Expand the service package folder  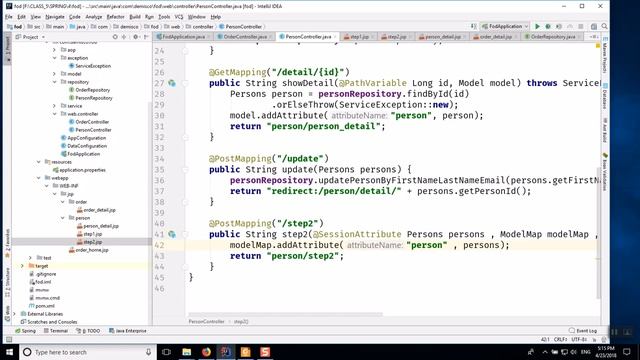click(54, 106)
